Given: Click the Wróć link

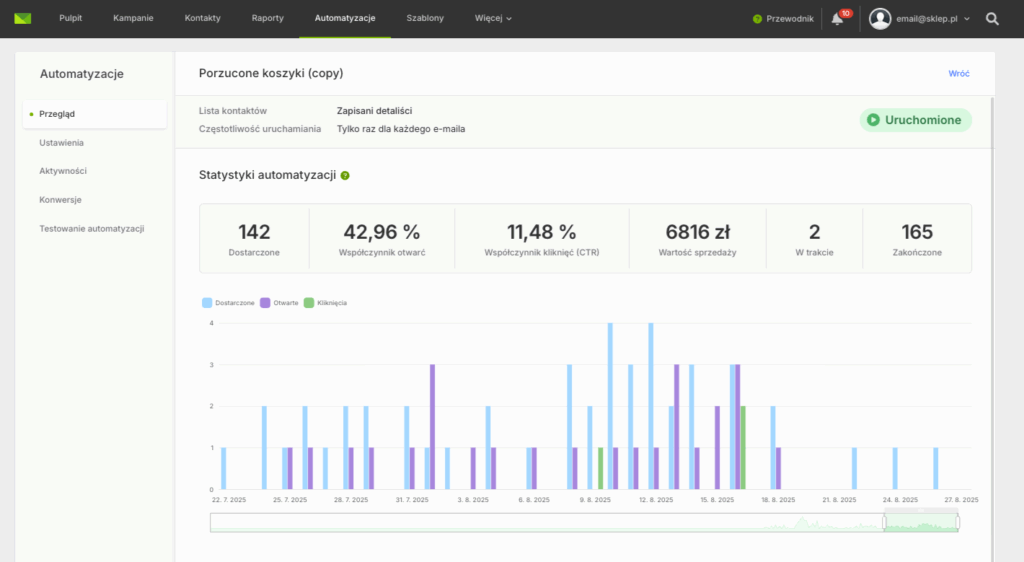Looking at the screenshot, I should 958,74.
